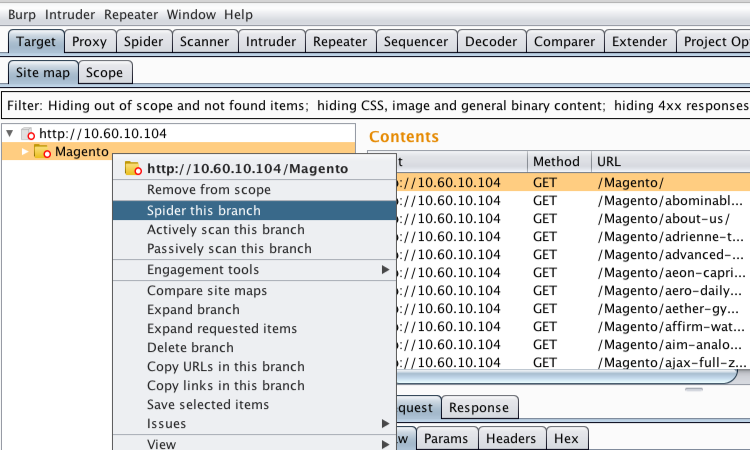750x450 pixels.
Task: Choose Expand requested items
Action: coord(254,329)
